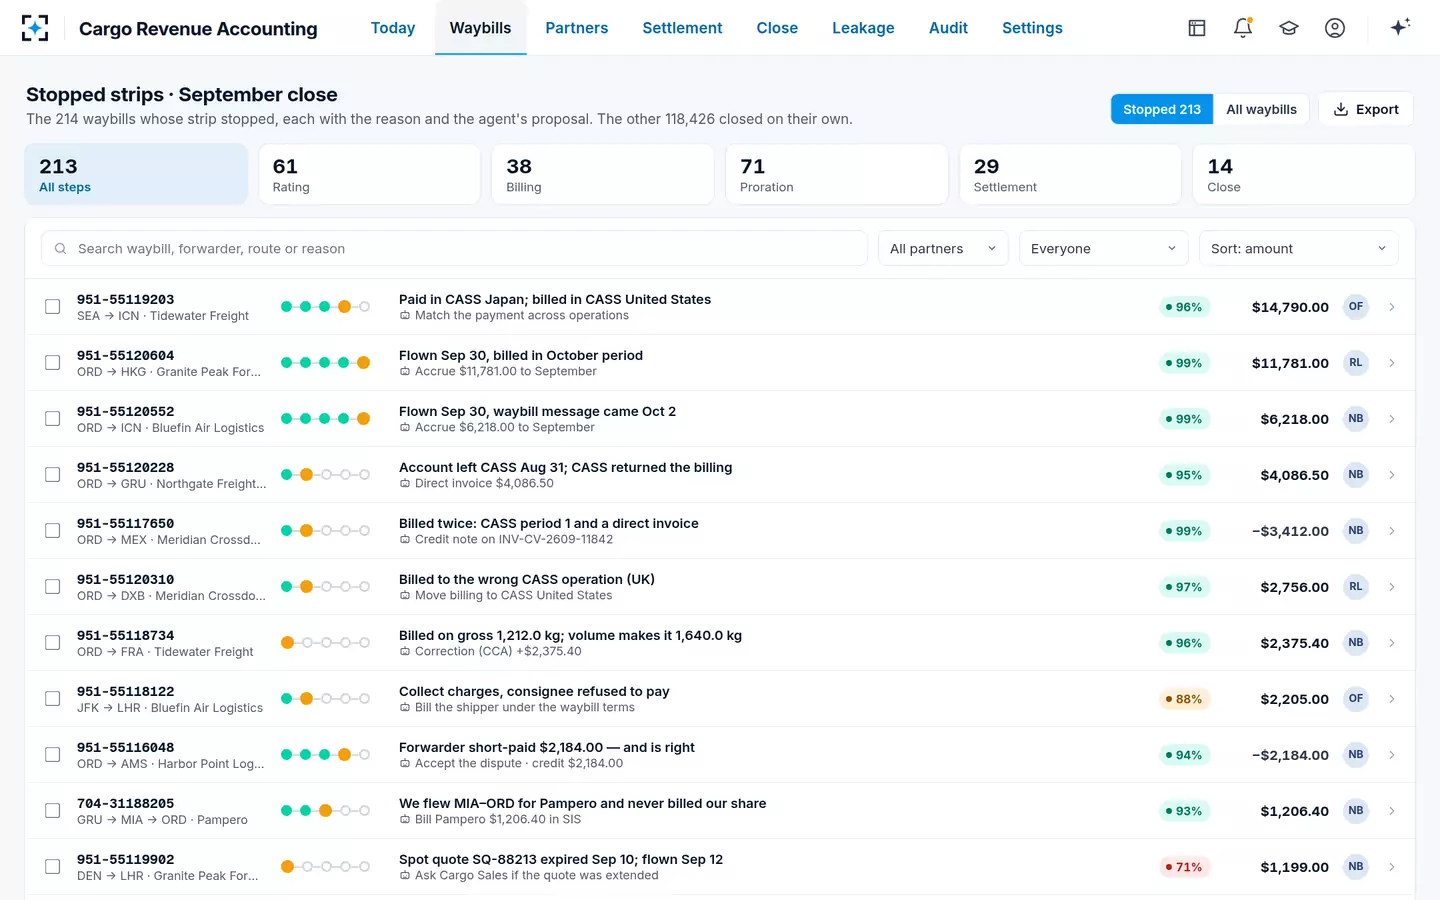Expand waybill 951-55120552 with its chevron
Screen dimensions: 1440x900
pyautogui.click(x=1392, y=419)
